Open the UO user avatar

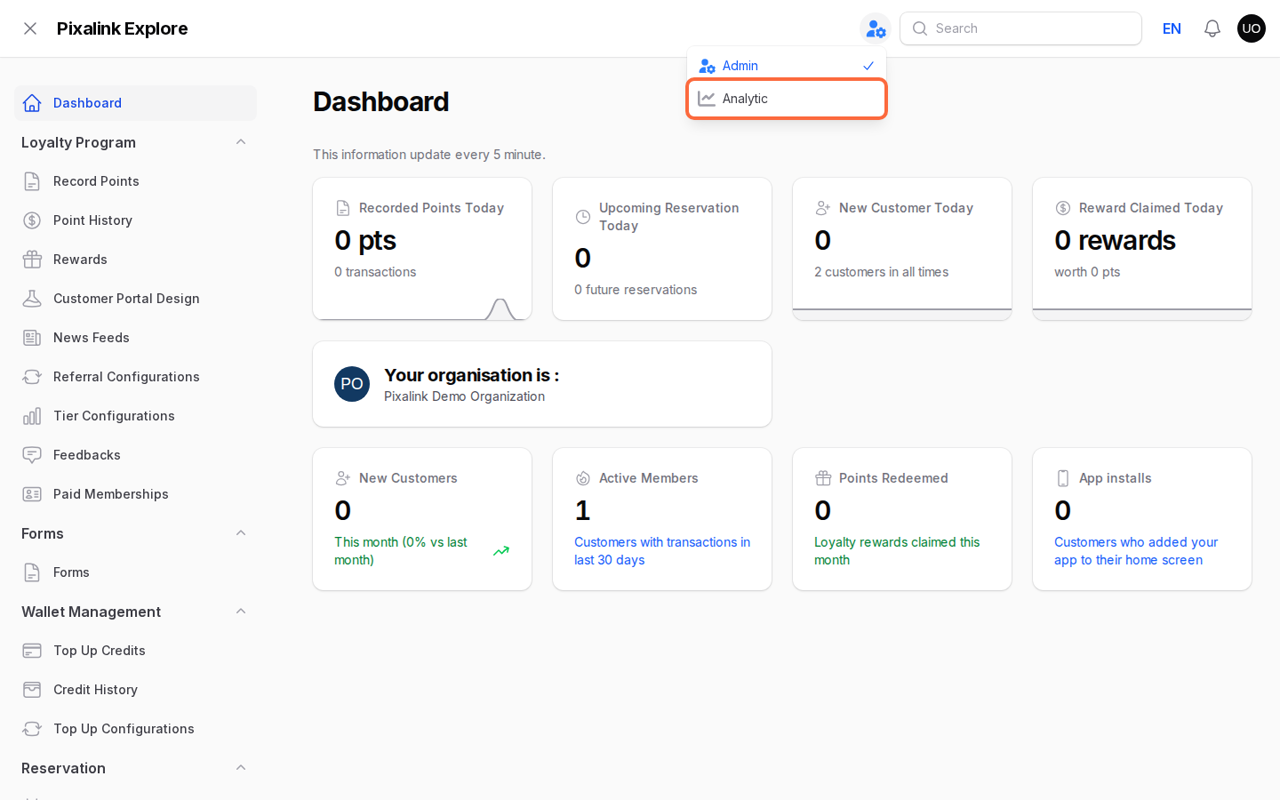[x=1251, y=28]
